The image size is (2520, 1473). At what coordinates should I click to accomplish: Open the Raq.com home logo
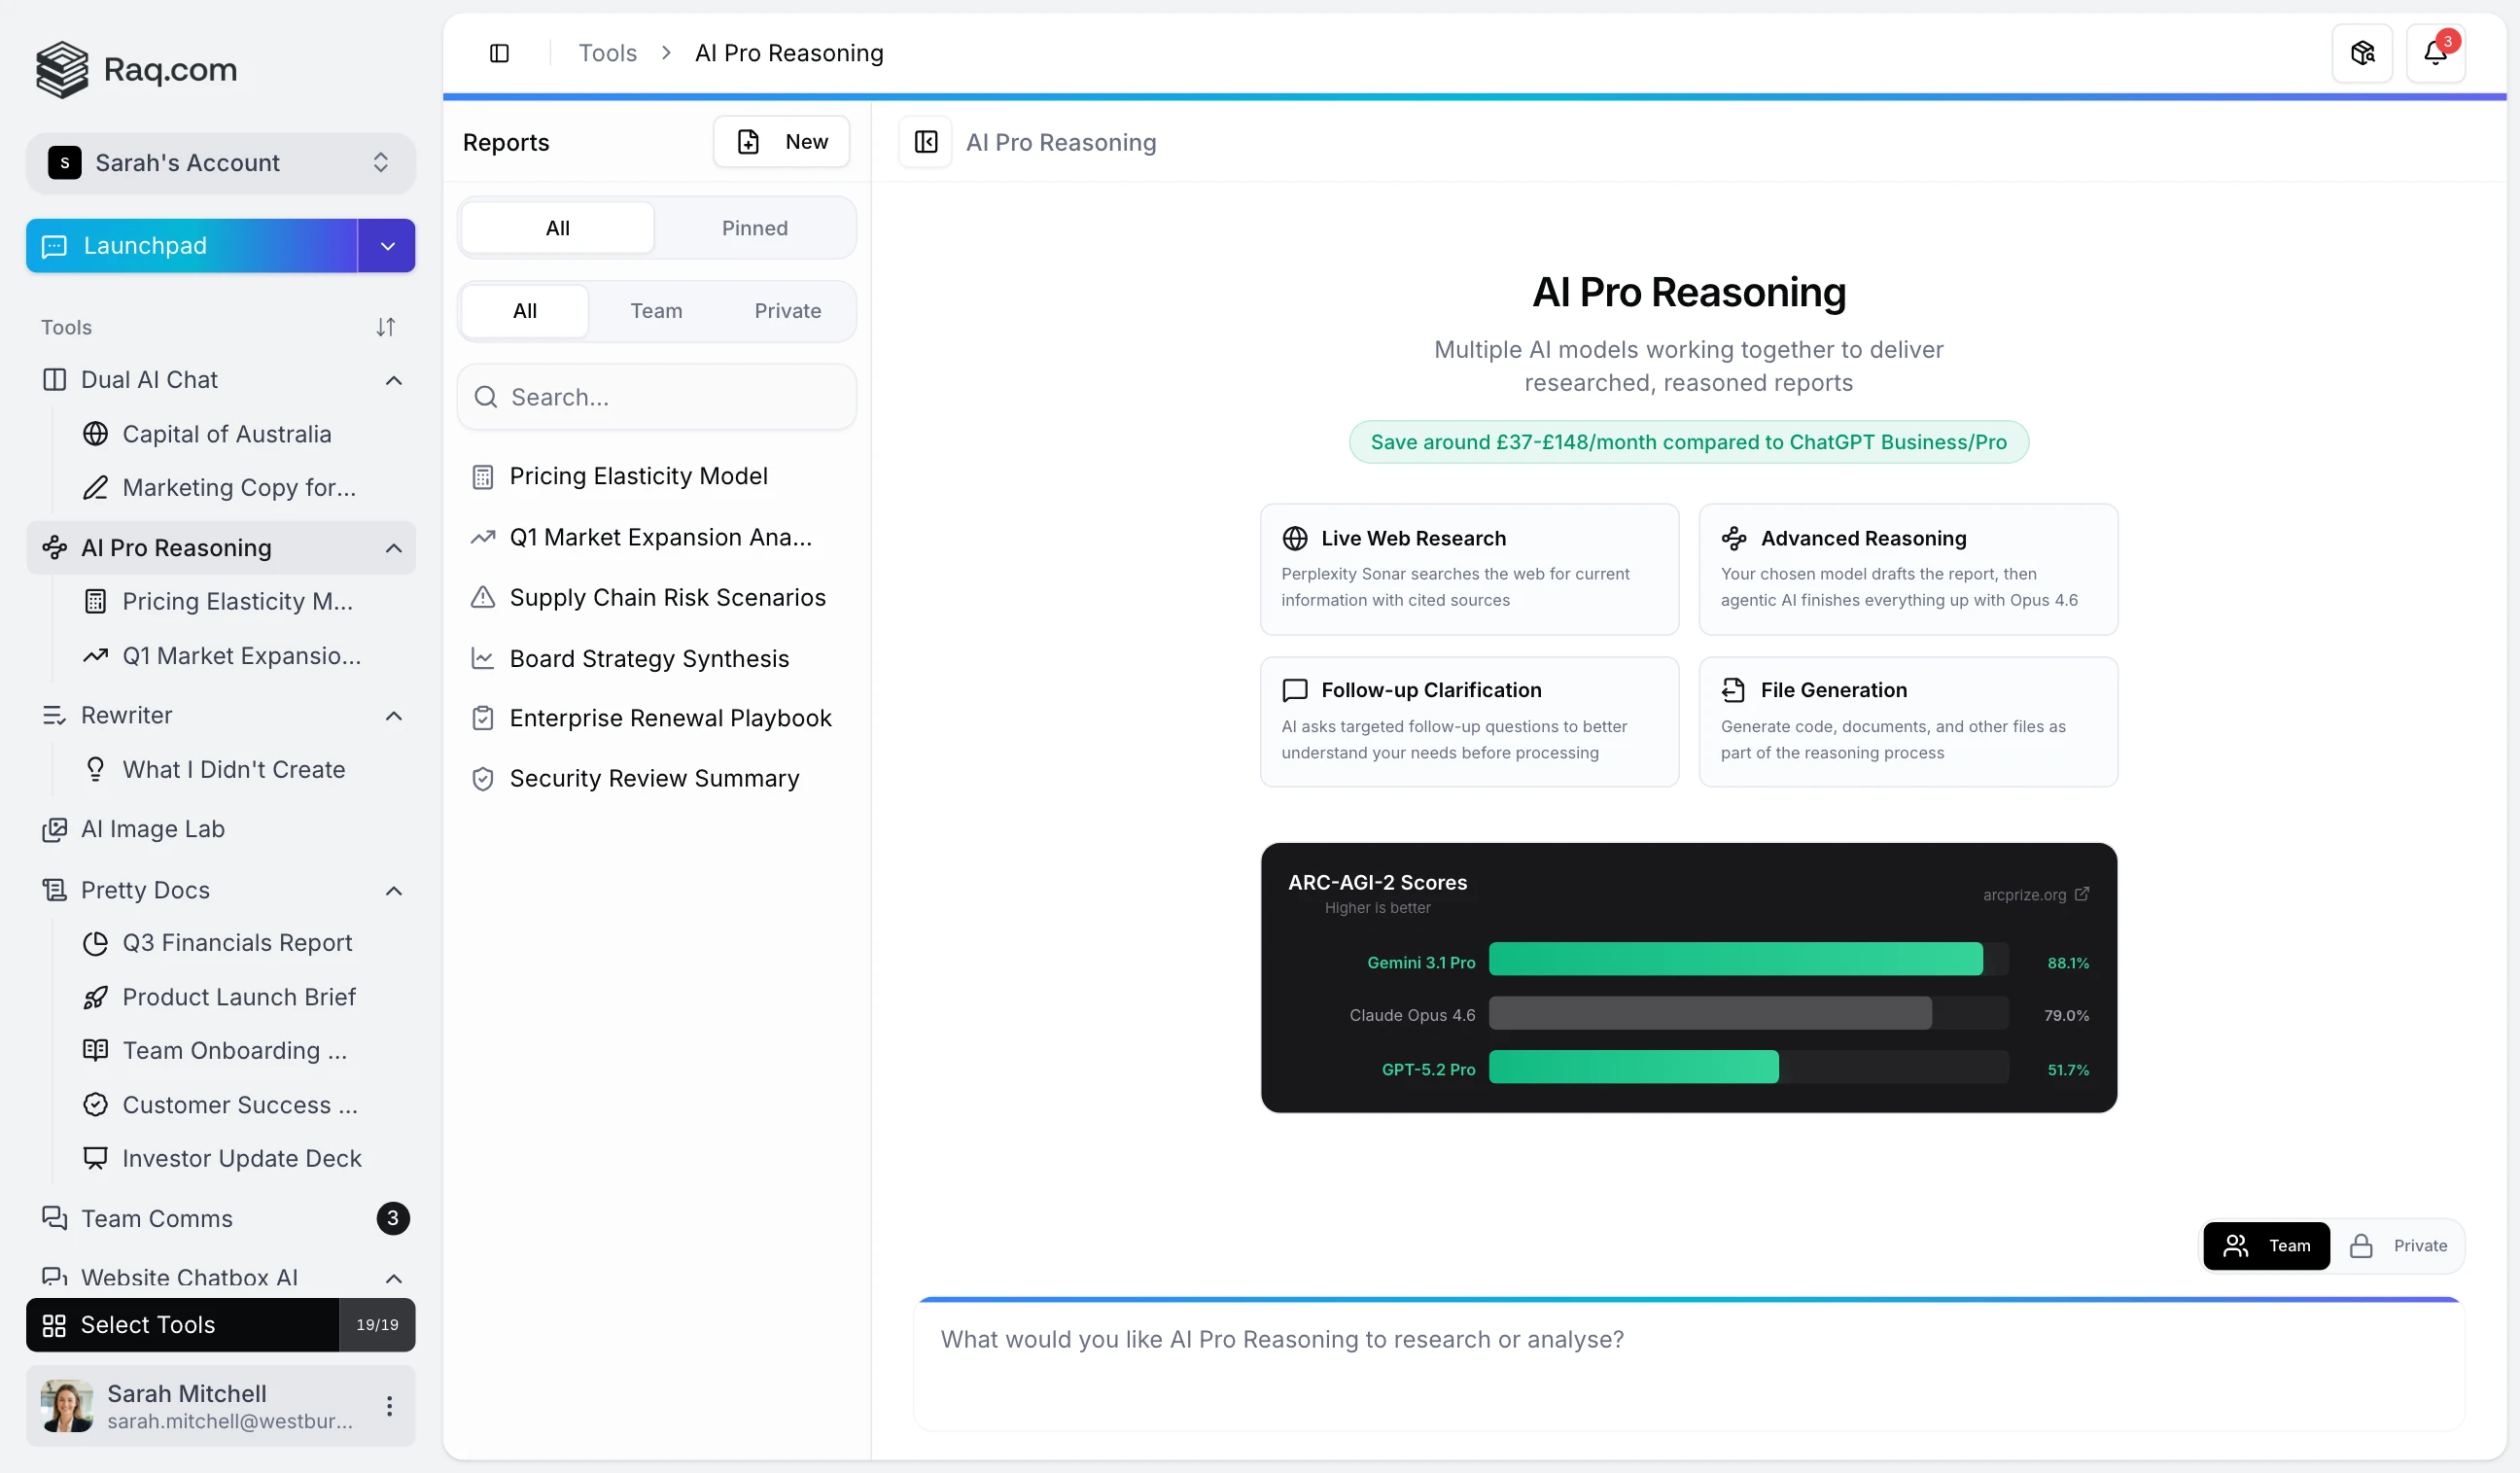pyautogui.click(x=135, y=69)
